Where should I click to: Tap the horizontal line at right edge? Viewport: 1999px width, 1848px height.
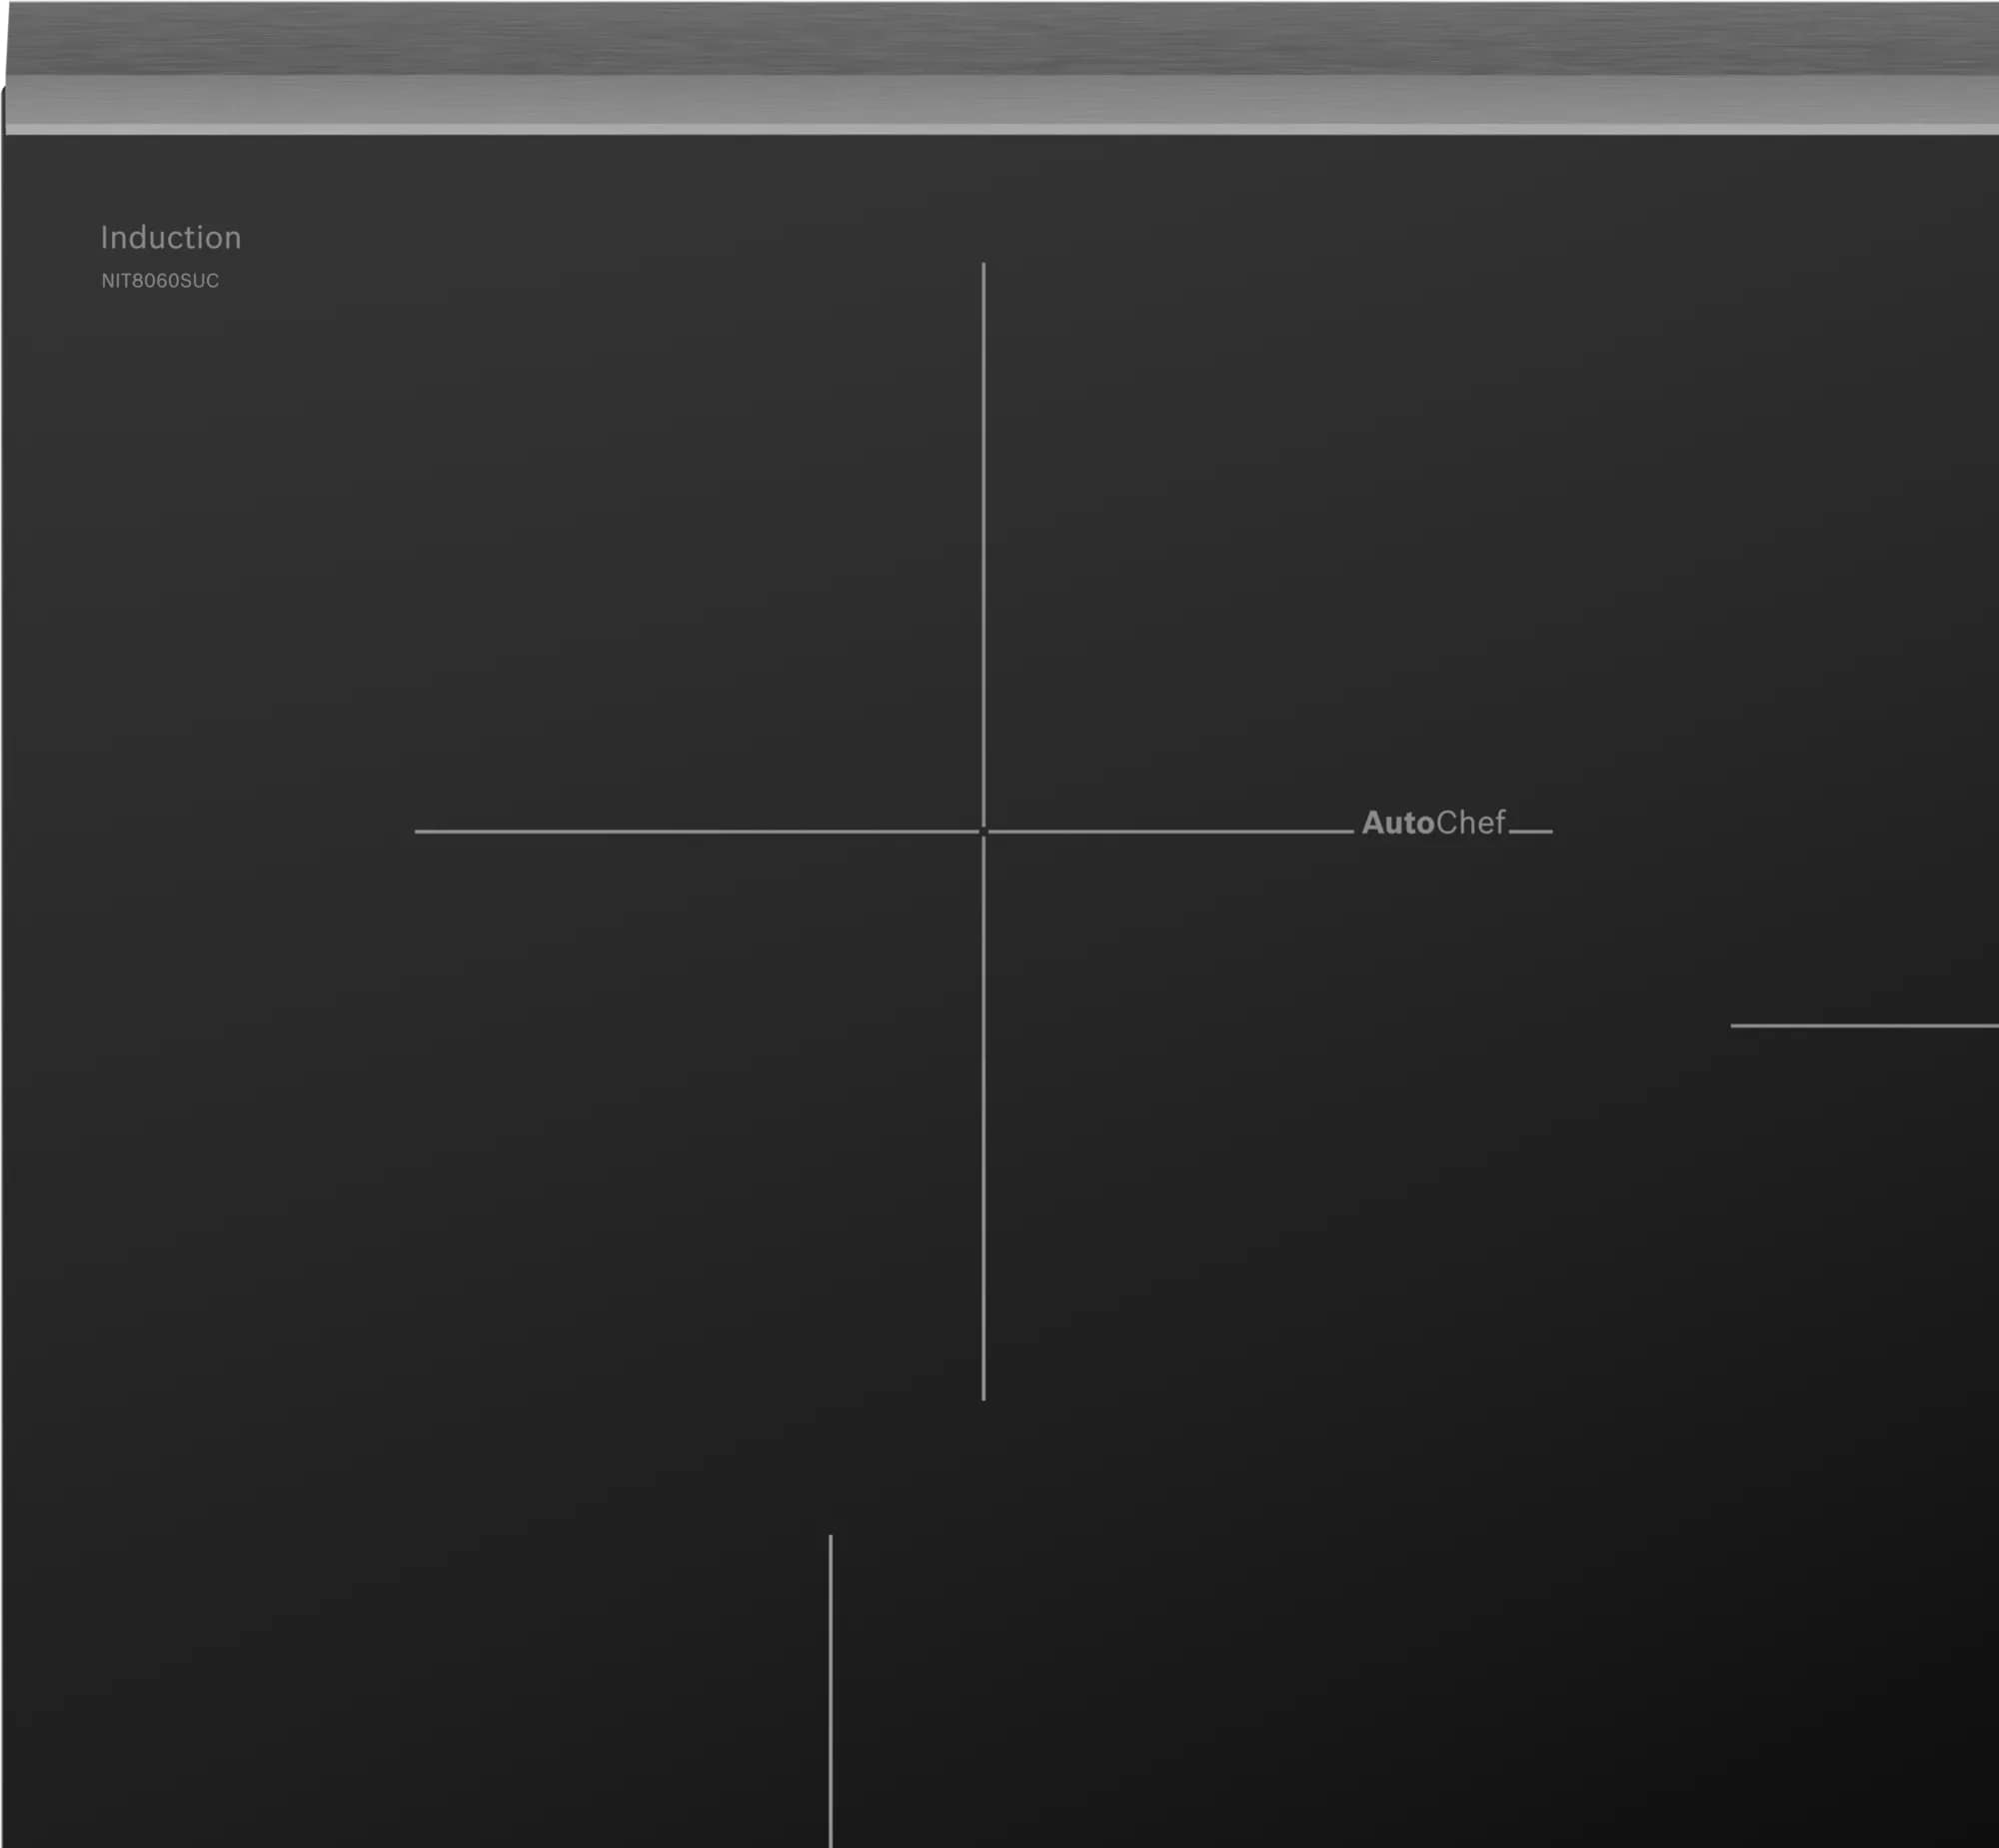[1864, 1025]
